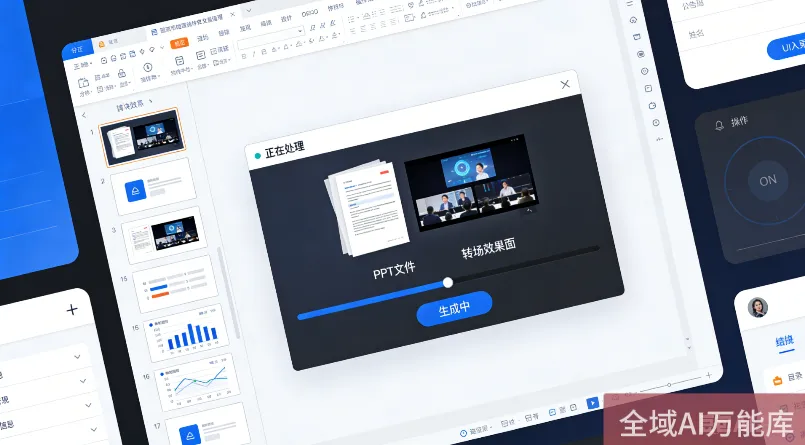The height and width of the screenshot is (445, 805).
Task: Click the clock icon in status bar
Action: click(464, 433)
